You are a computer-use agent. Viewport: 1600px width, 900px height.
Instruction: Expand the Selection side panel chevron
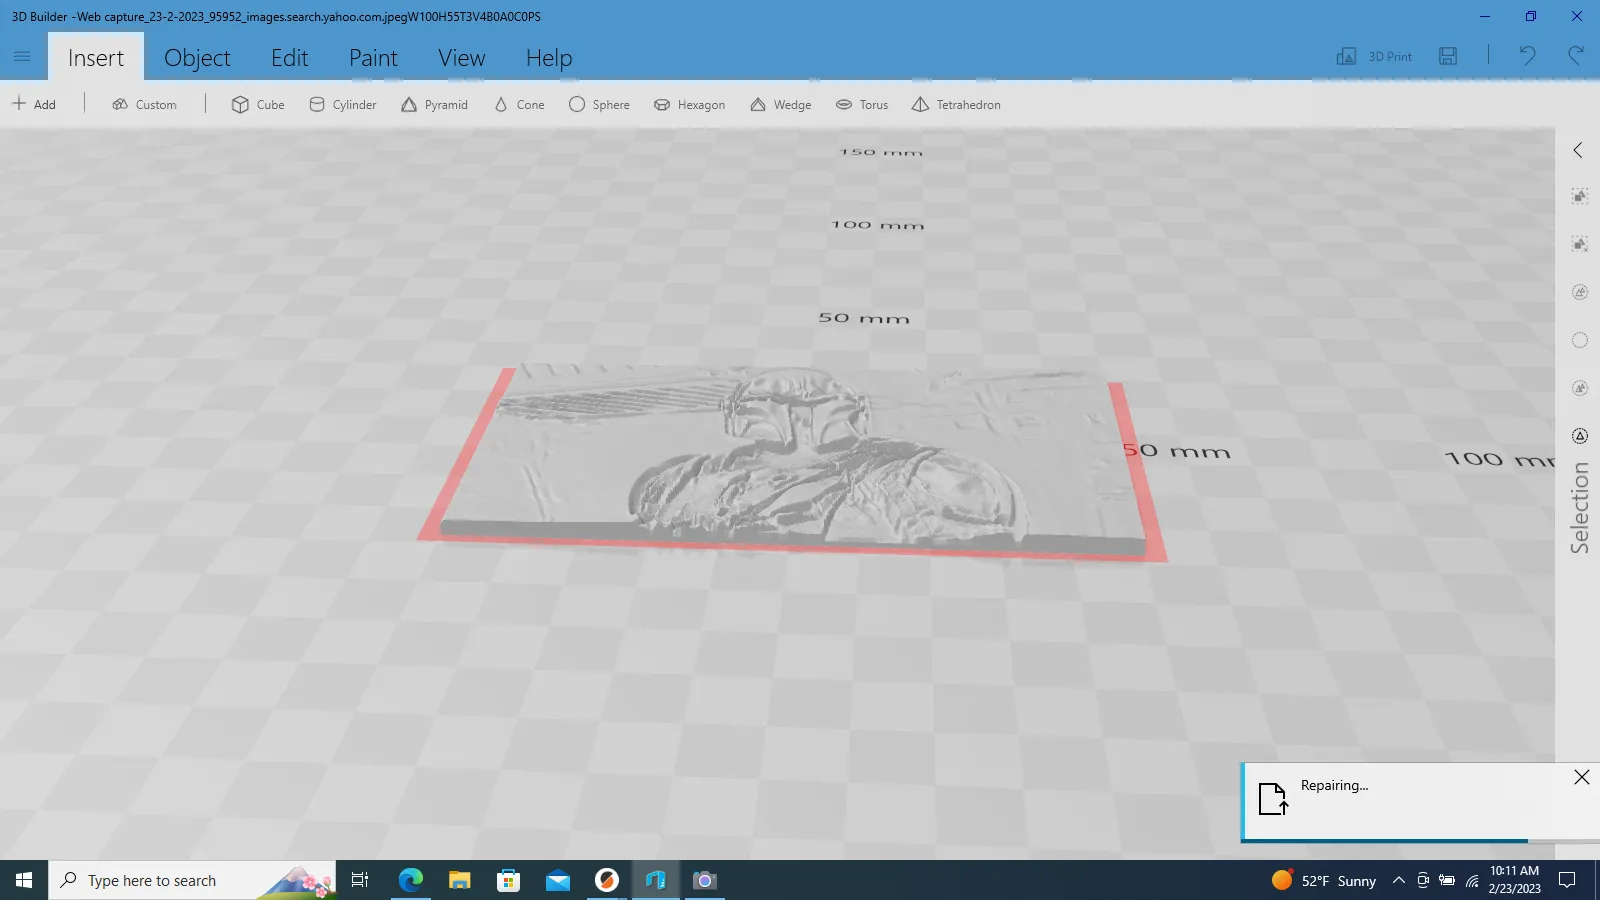pos(1578,150)
